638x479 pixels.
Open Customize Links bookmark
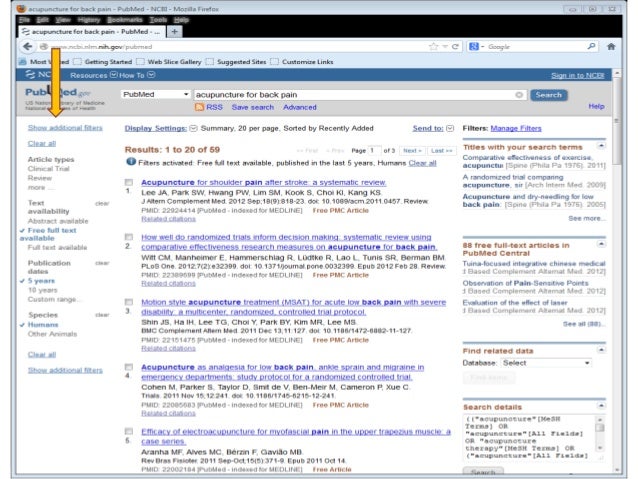coord(303,62)
